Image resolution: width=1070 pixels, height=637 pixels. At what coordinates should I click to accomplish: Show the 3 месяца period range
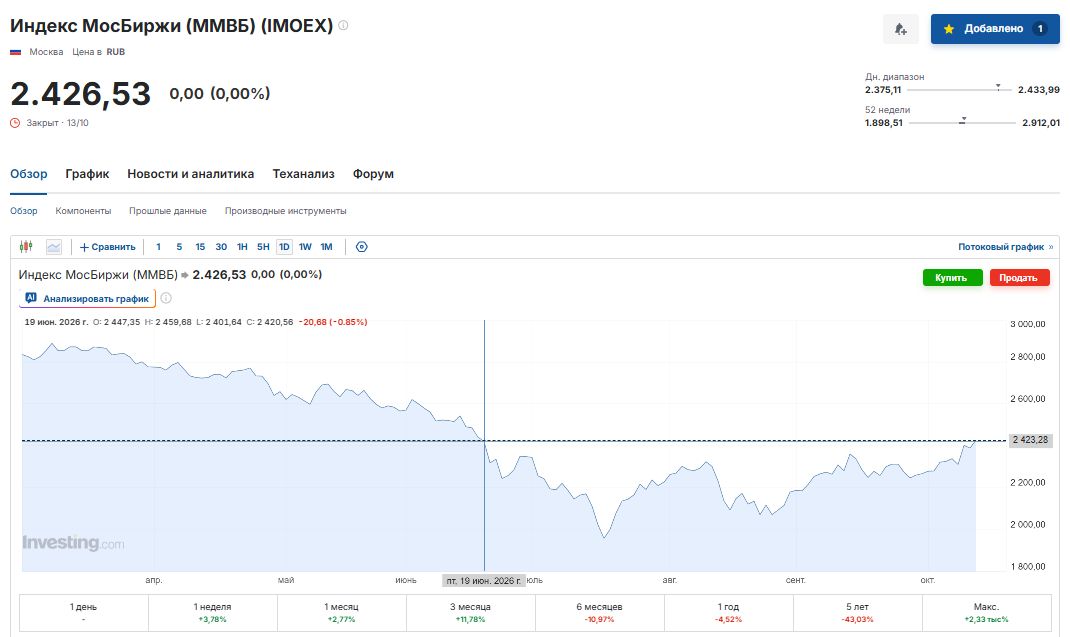pos(470,612)
